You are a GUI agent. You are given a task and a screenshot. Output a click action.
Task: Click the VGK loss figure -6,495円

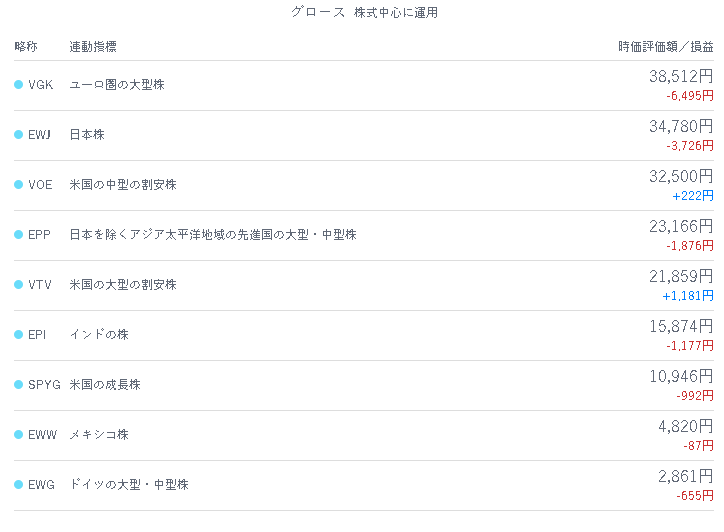[690, 96]
